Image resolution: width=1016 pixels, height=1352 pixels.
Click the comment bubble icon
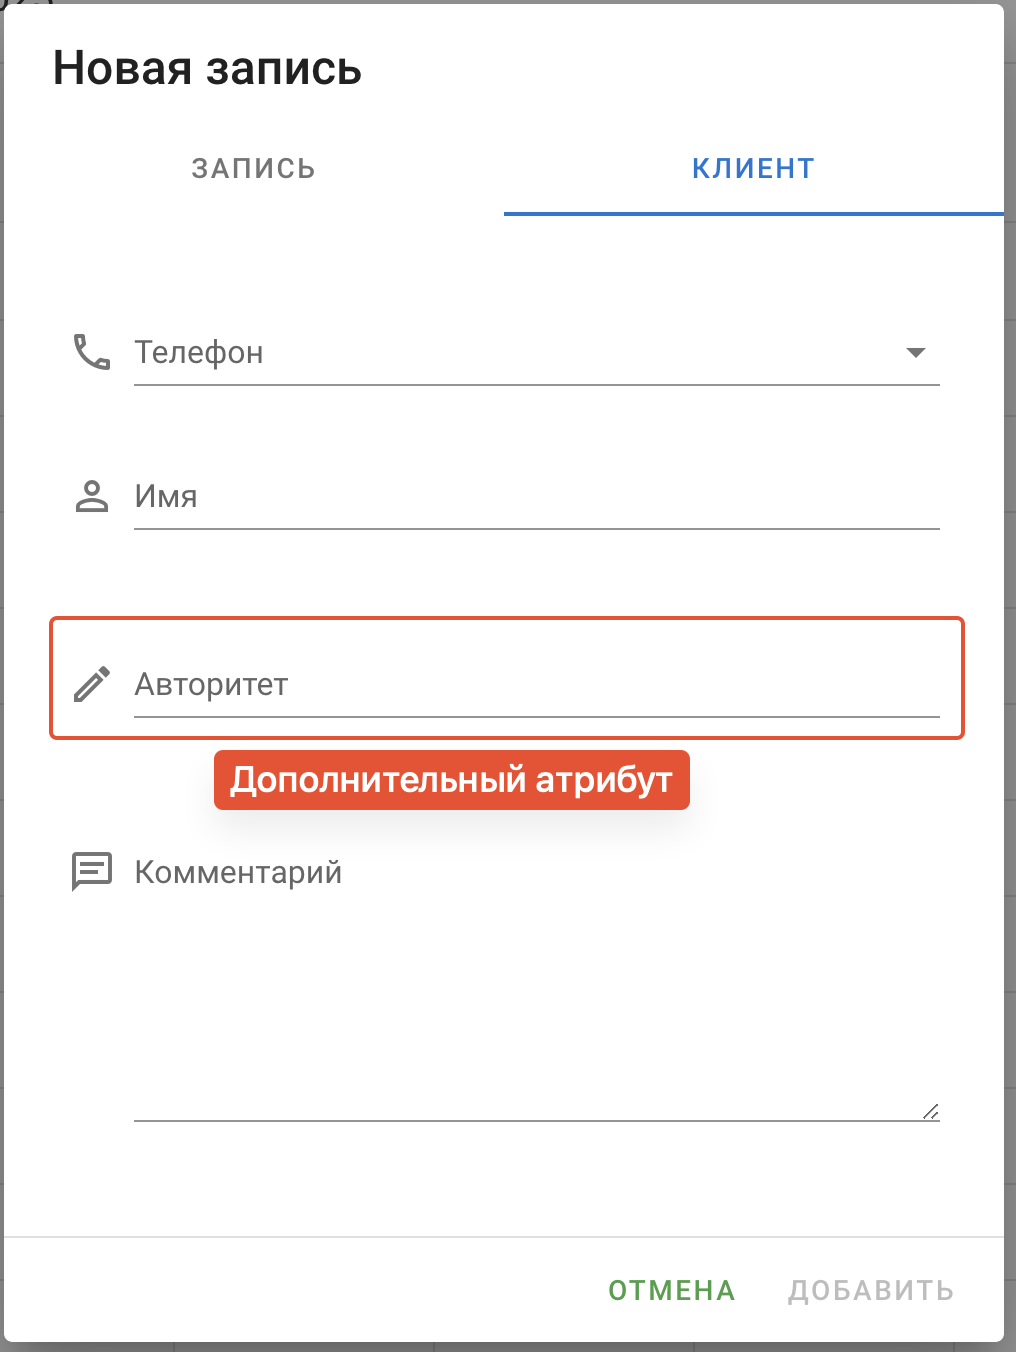coord(92,872)
